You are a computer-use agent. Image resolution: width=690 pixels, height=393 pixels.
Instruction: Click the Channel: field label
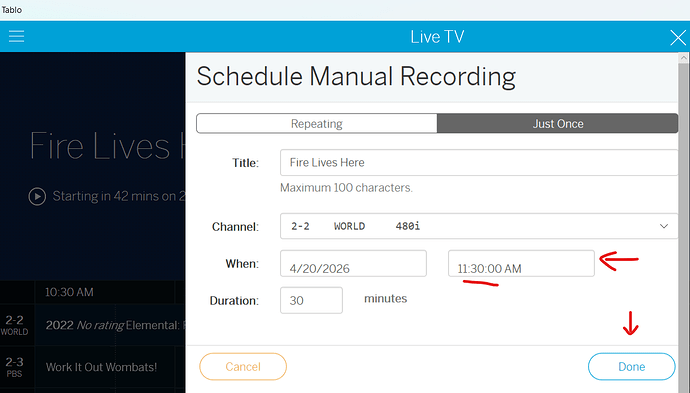click(x=235, y=227)
